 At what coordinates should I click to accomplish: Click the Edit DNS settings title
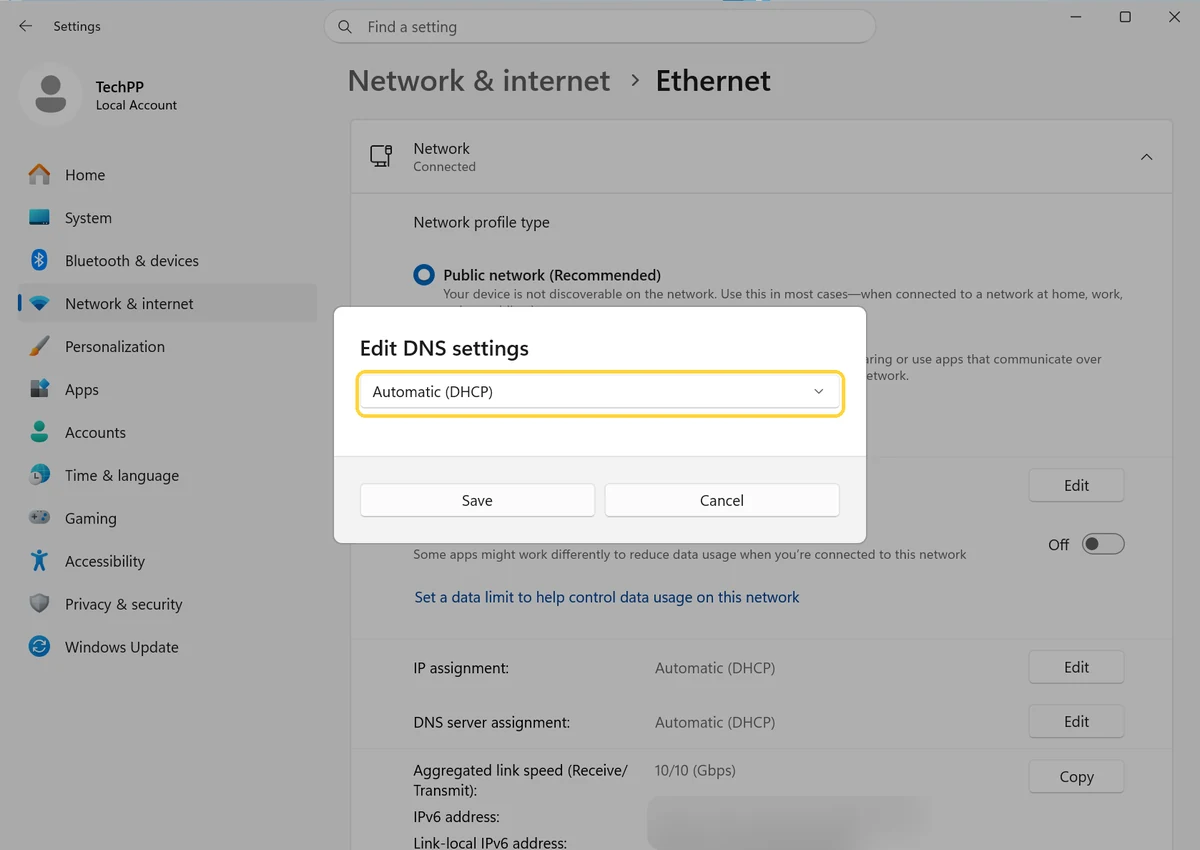[x=444, y=348]
